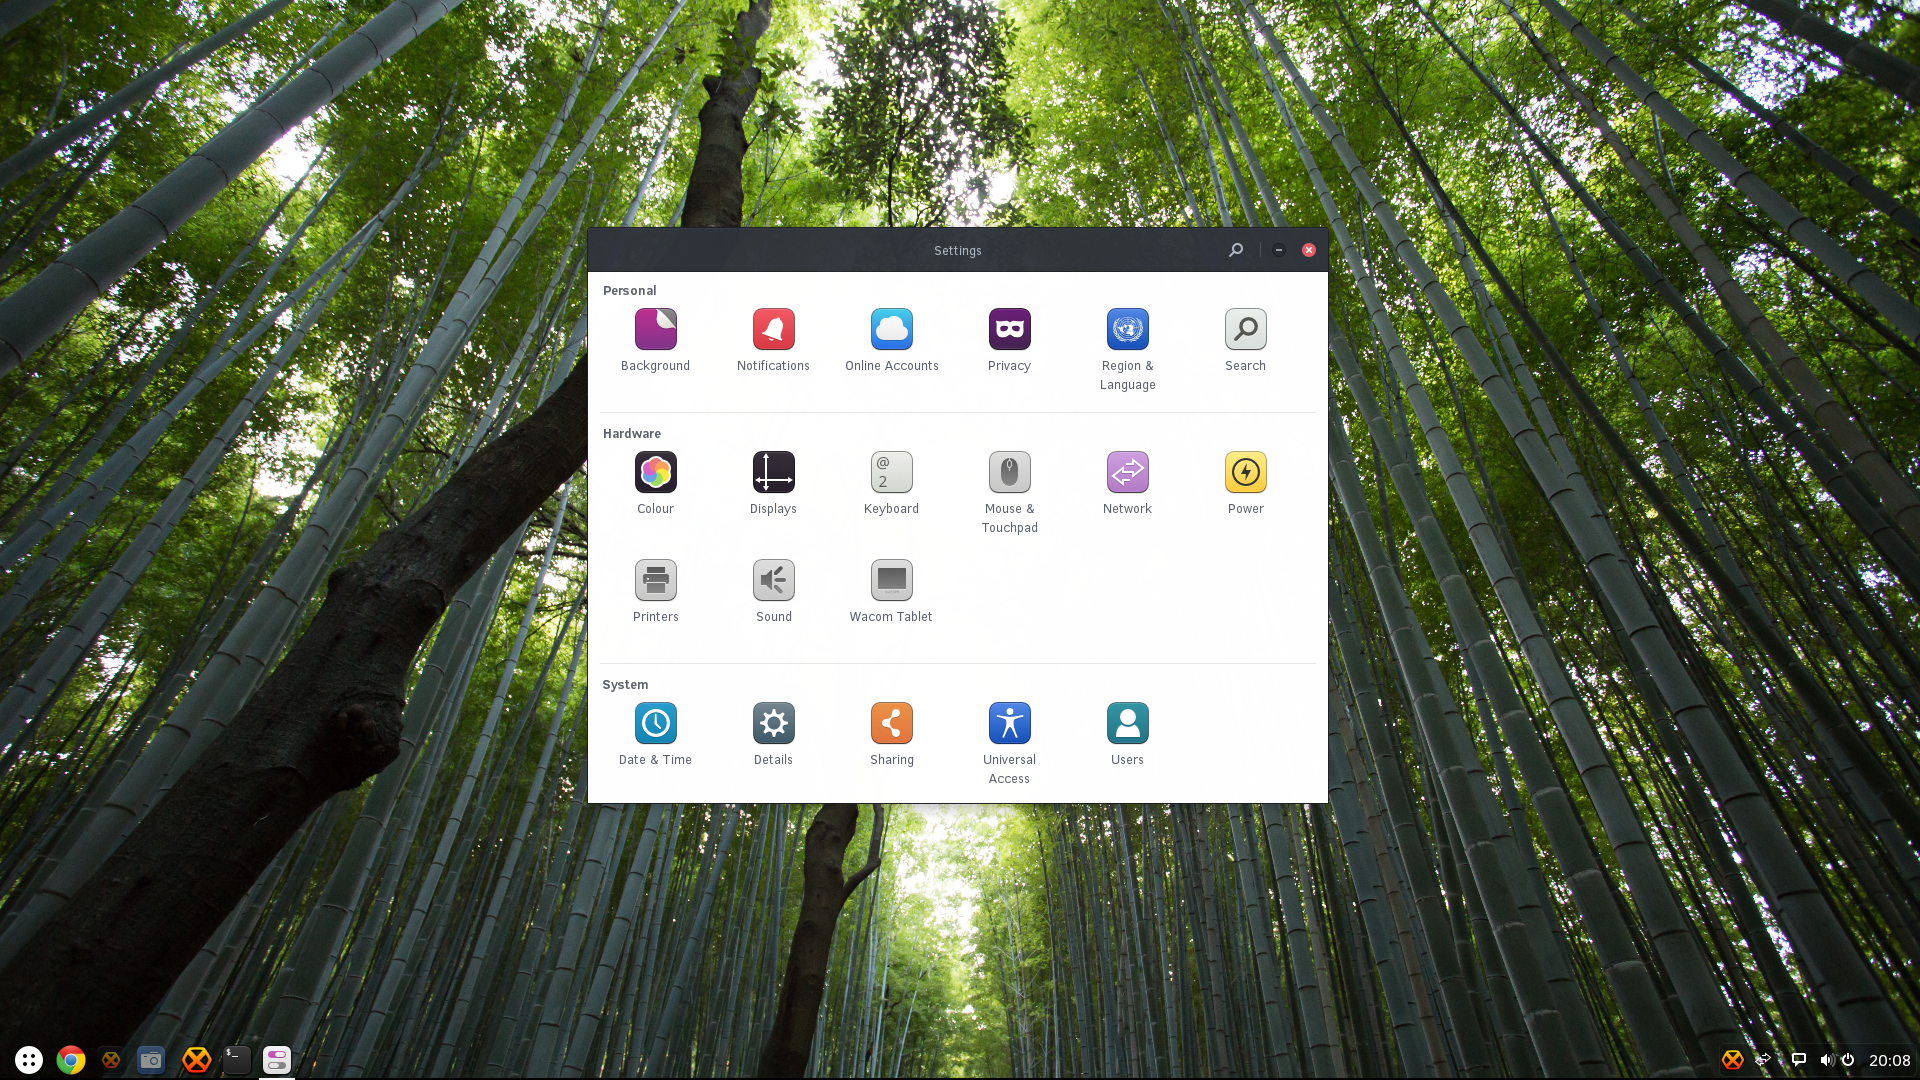Screen dimensions: 1920x1080
Task: Open the Terminal from the taskbar
Action: (x=237, y=1060)
